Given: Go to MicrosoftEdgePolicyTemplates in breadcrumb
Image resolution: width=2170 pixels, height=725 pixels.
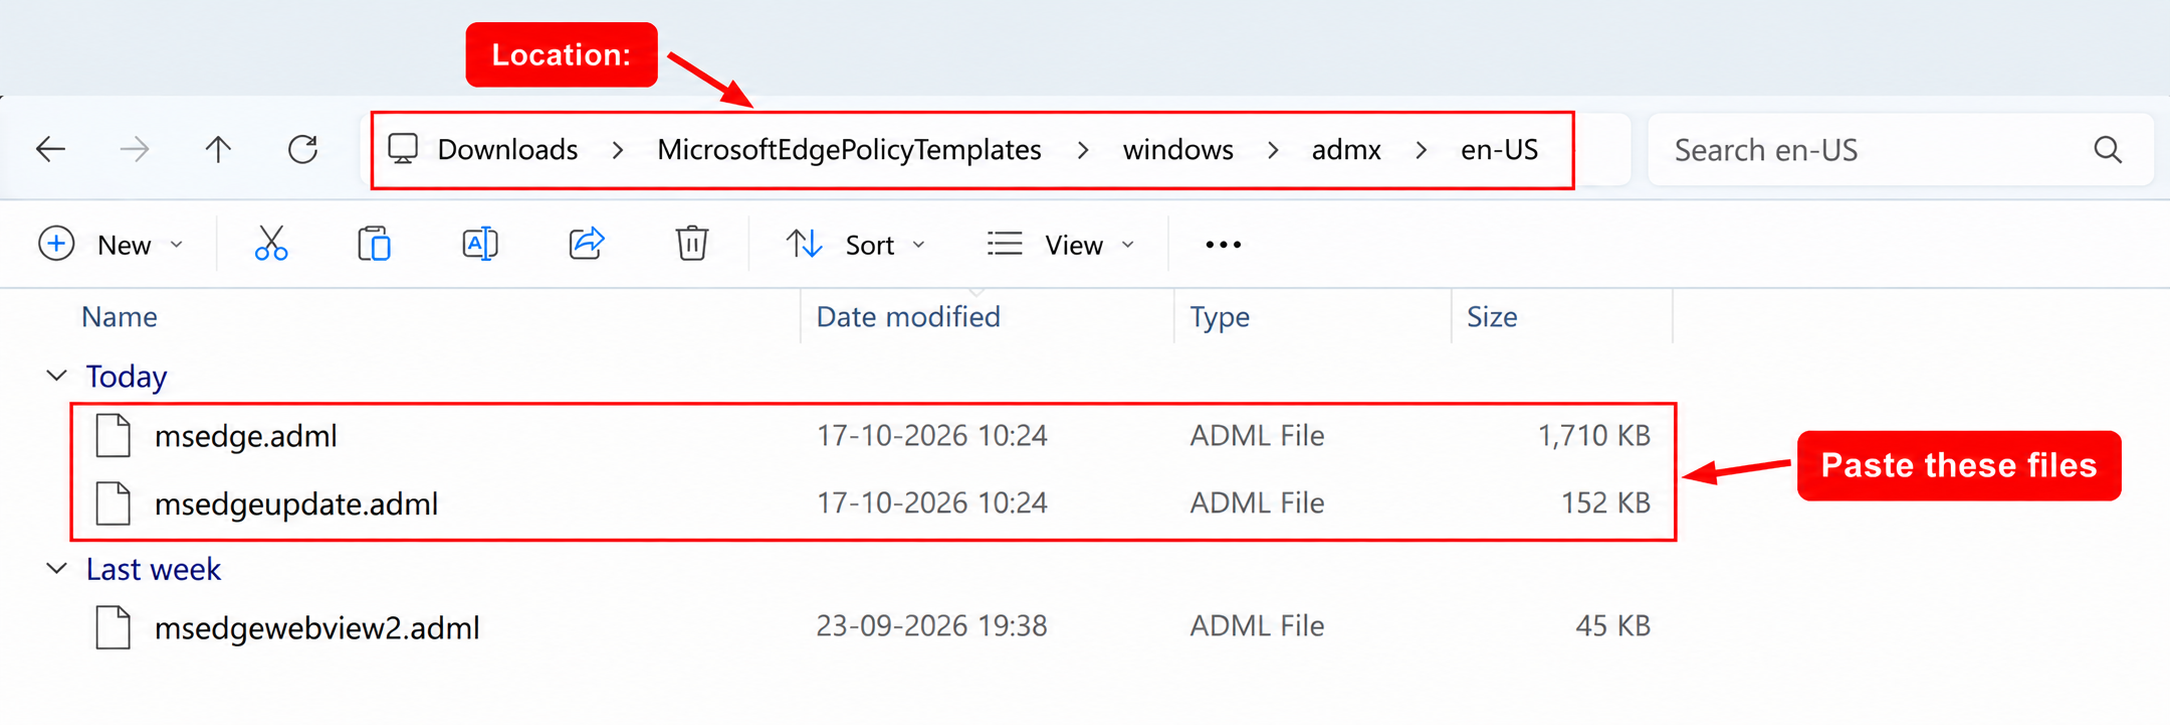Looking at the screenshot, I should pyautogui.click(x=849, y=150).
